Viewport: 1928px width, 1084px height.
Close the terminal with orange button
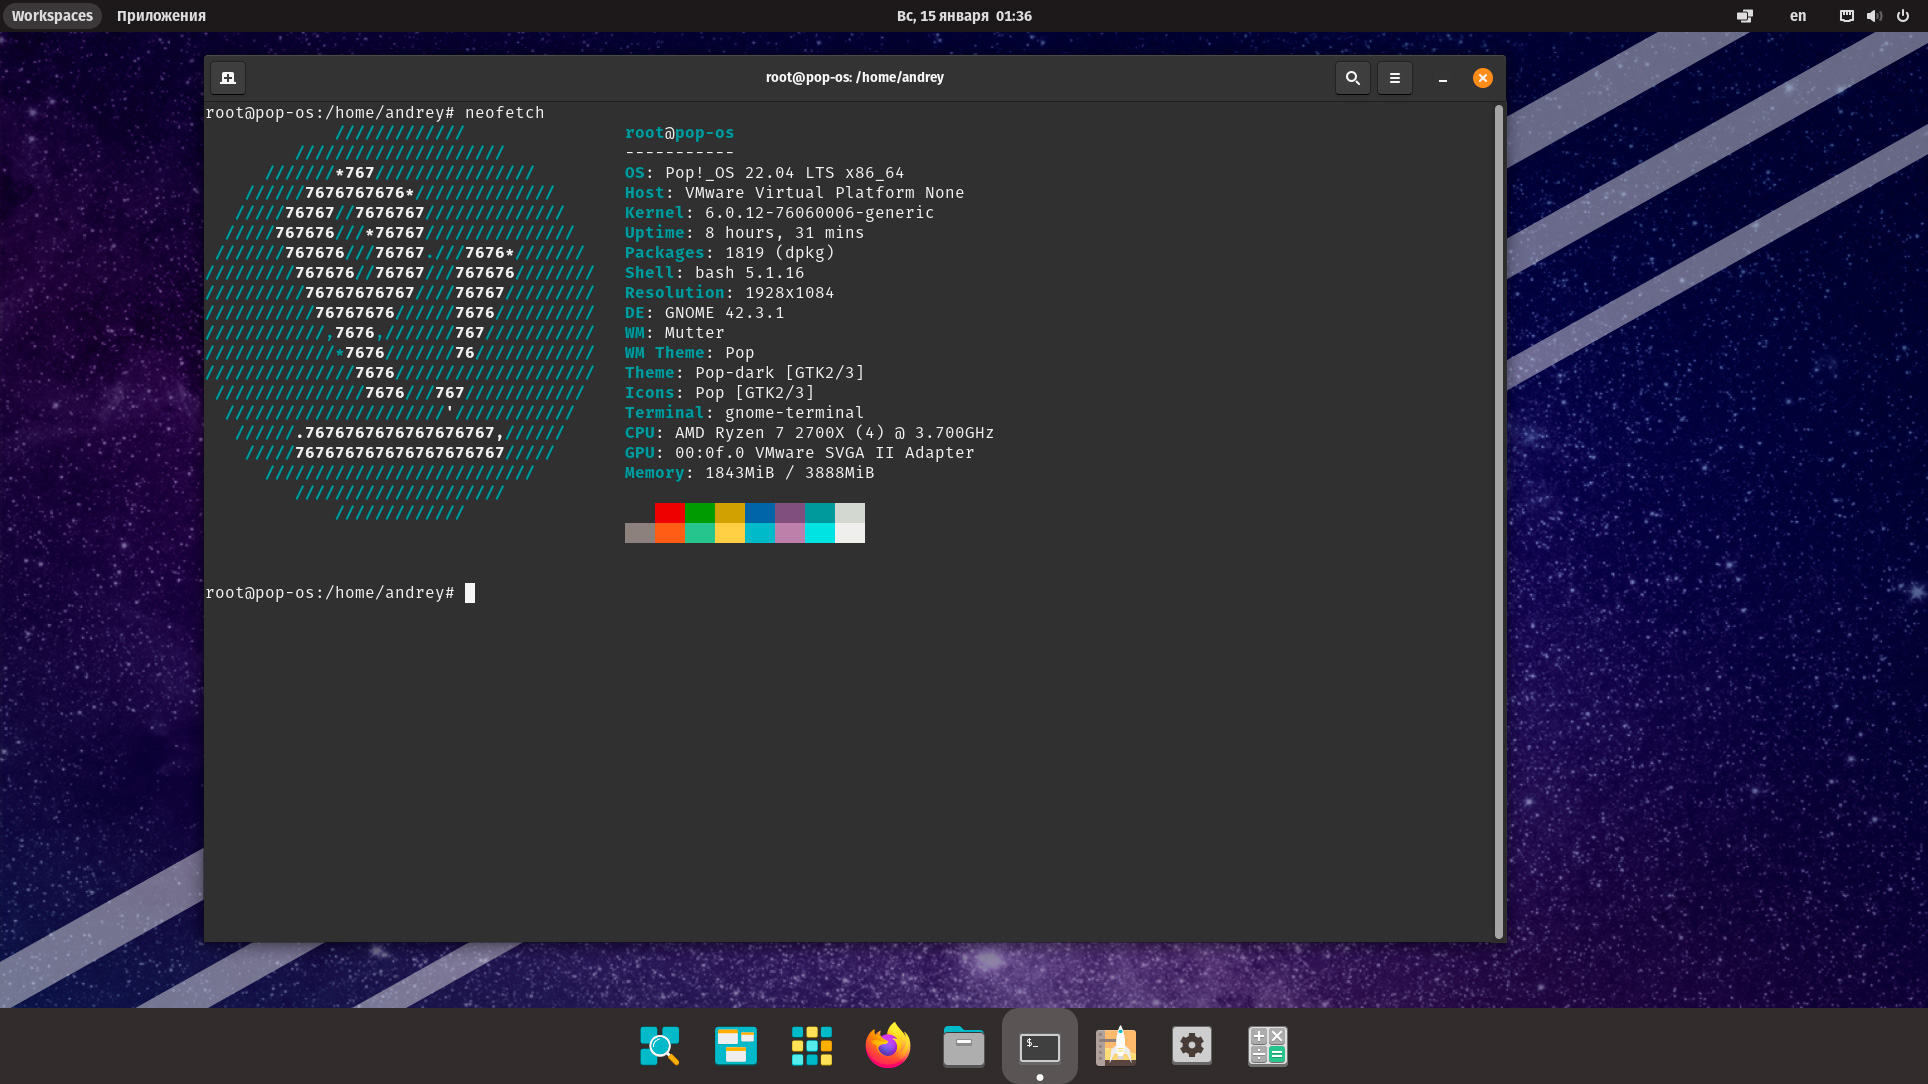[x=1482, y=78]
